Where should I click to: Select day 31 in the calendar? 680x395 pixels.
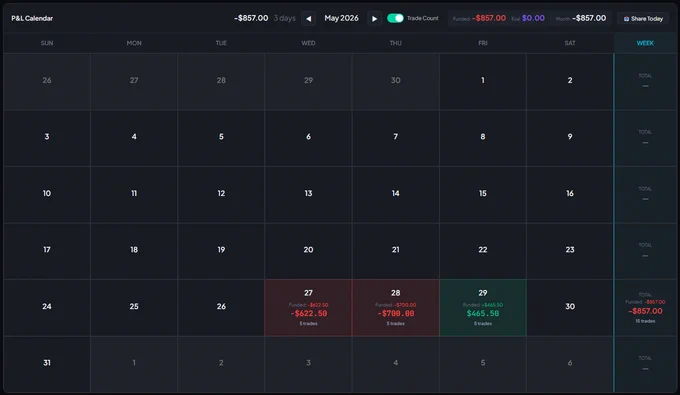click(x=47, y=364)
